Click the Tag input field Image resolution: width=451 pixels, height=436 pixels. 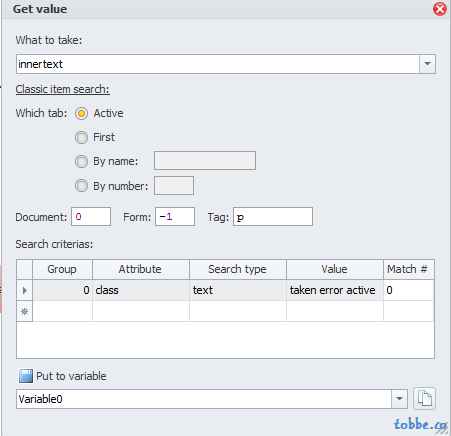(273, 217)
